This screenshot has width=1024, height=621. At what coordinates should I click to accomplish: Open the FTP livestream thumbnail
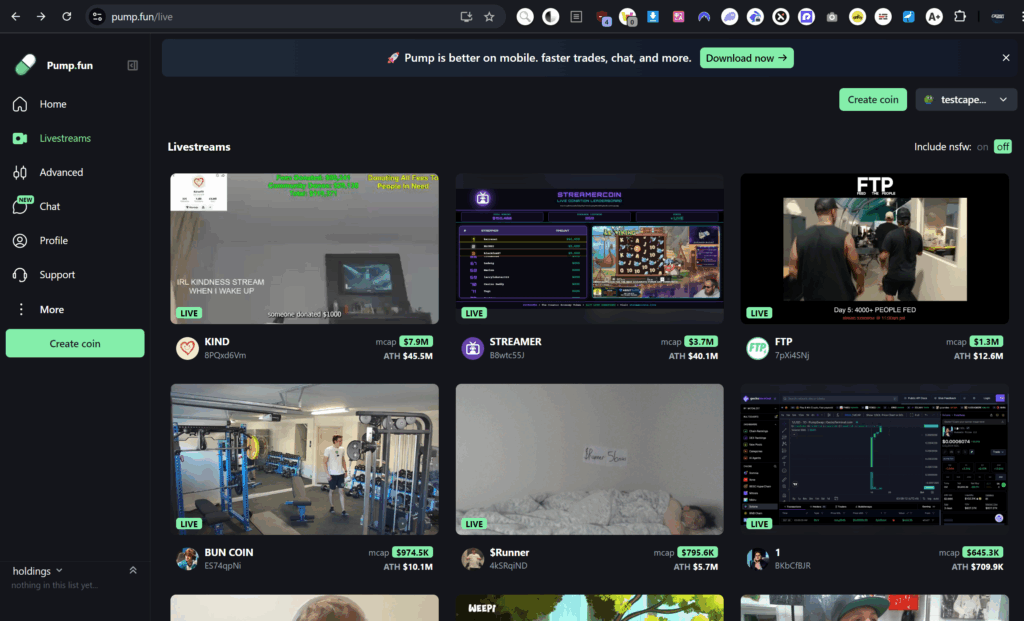click(x=874, y=249)
